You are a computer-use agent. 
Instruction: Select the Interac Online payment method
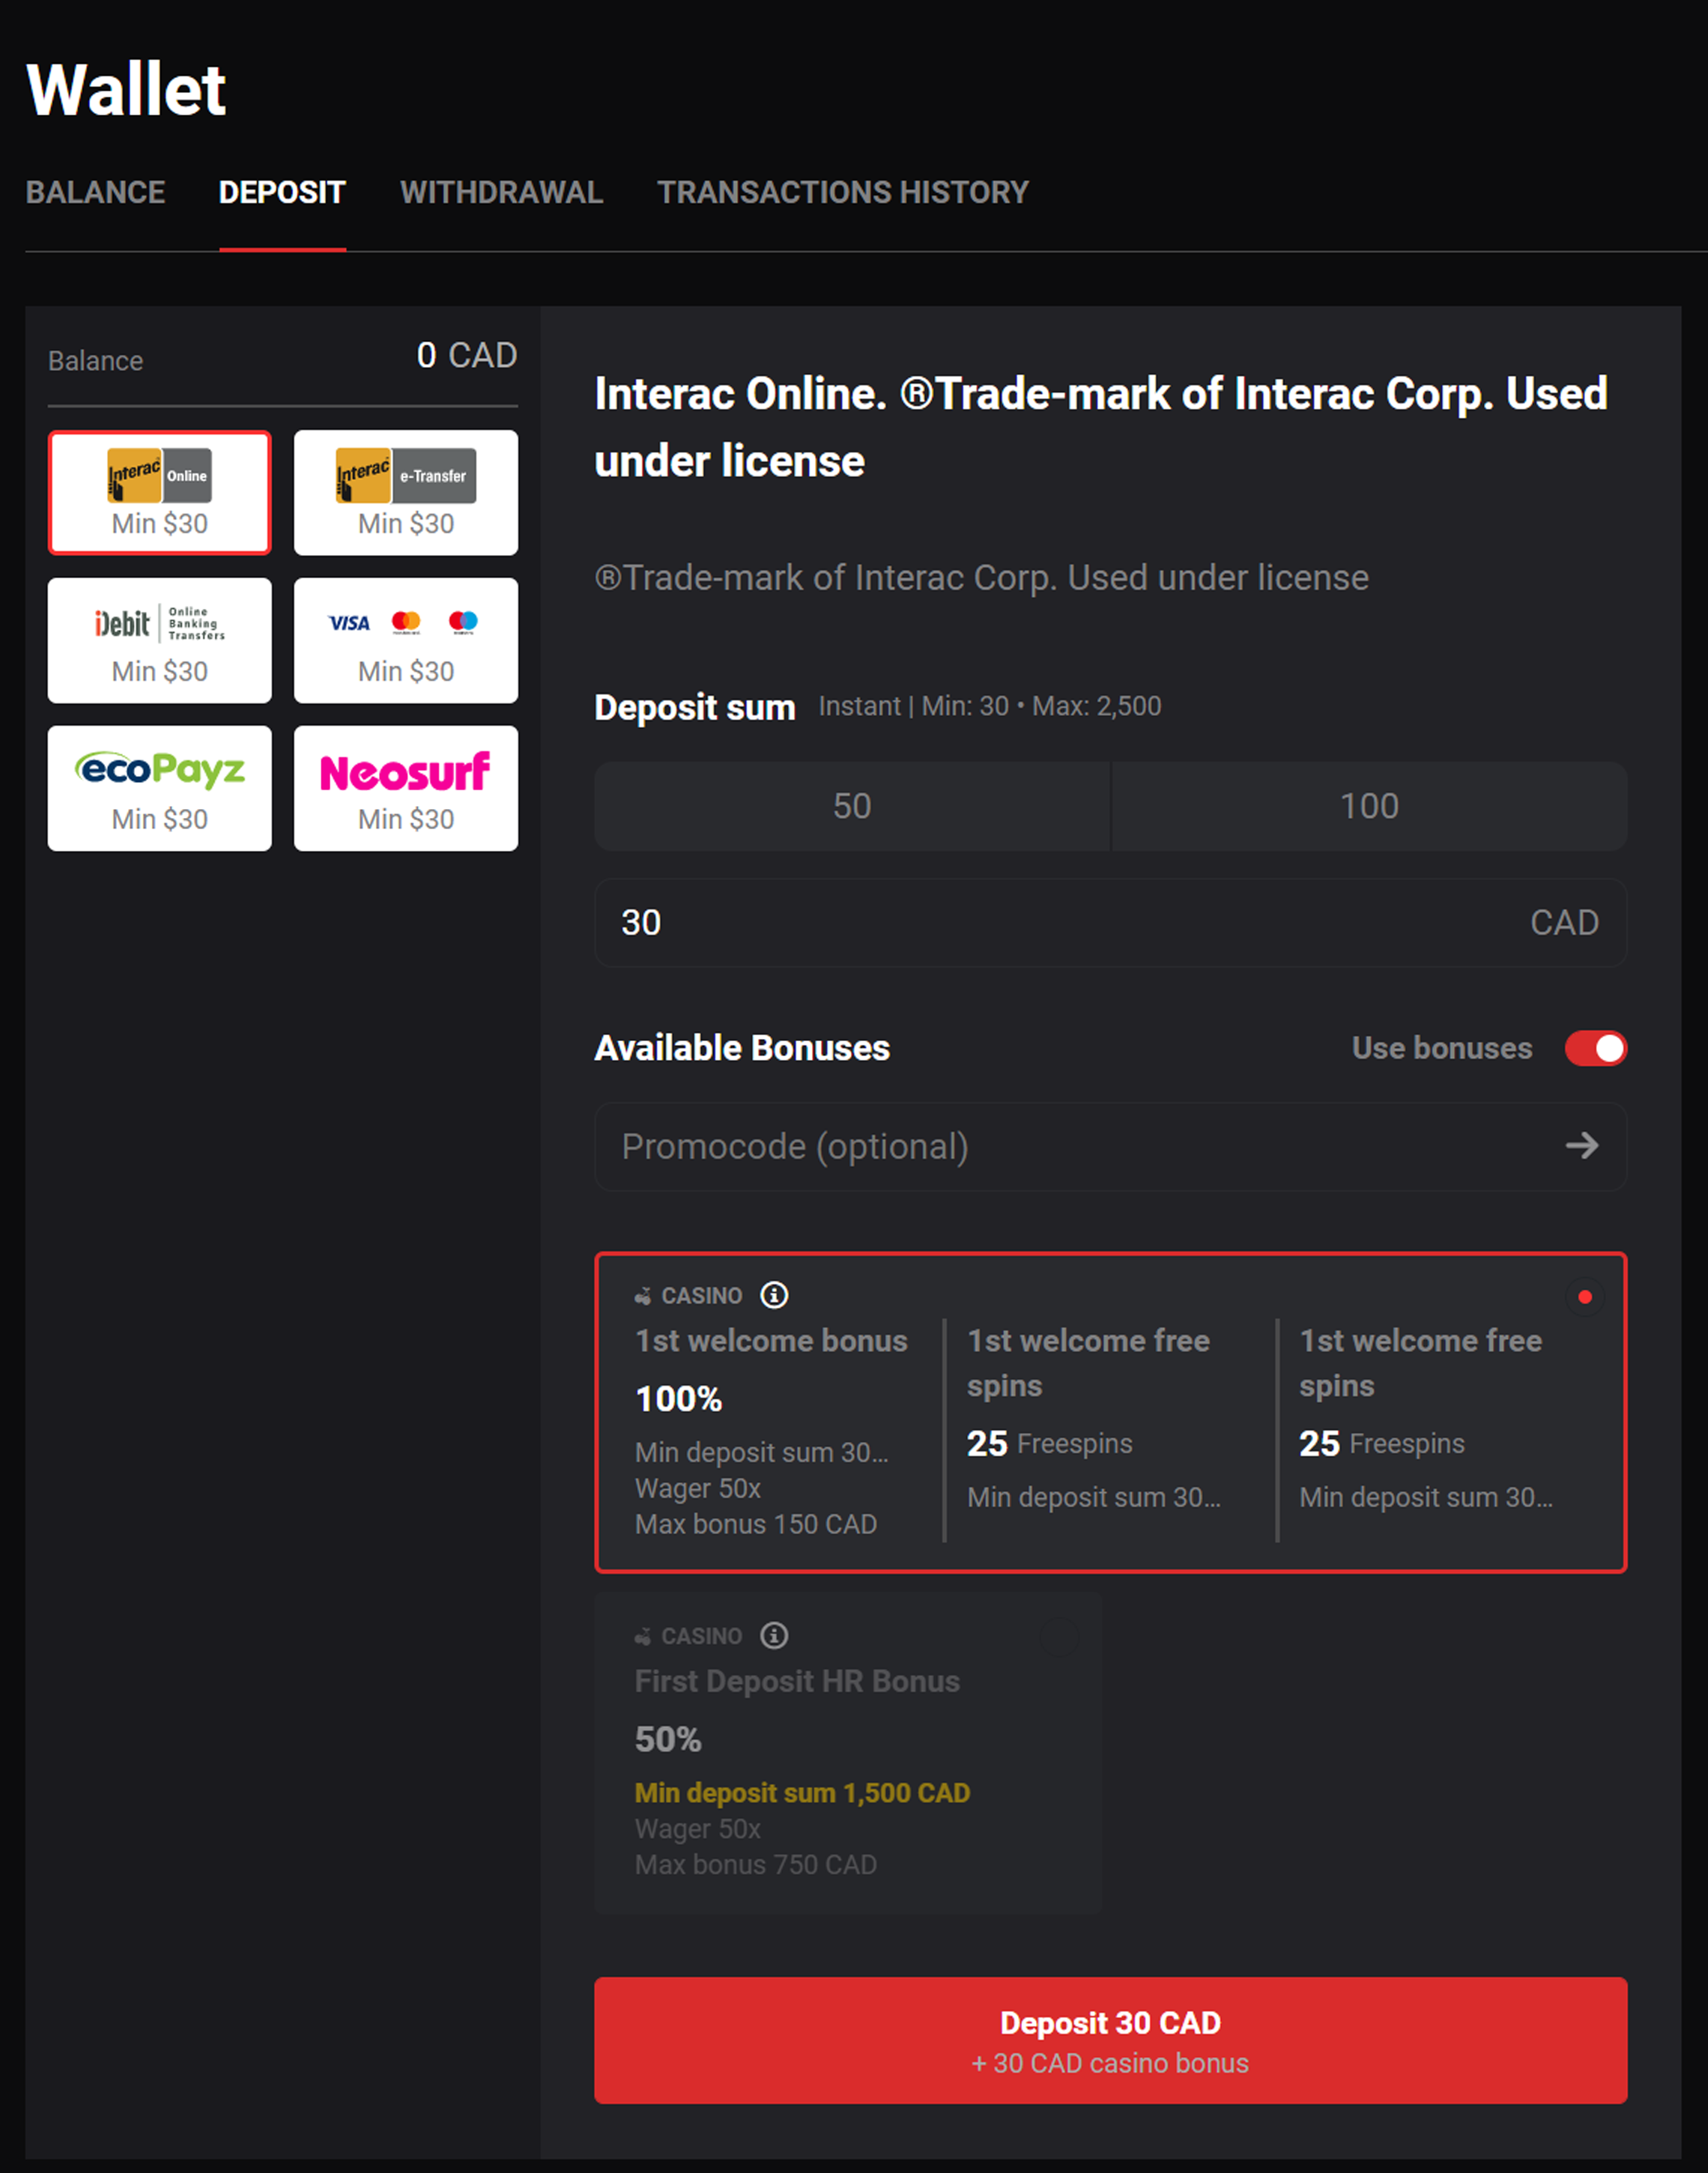pos(160,493)
